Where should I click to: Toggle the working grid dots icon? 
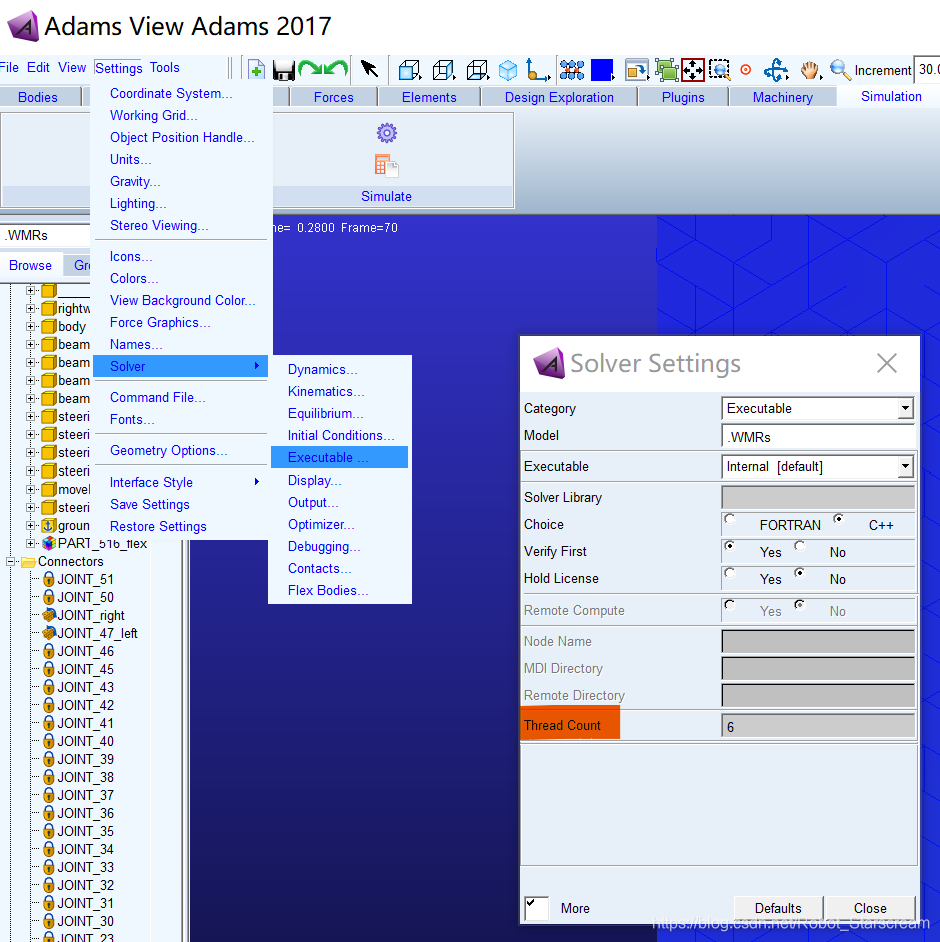click(572, 70)
